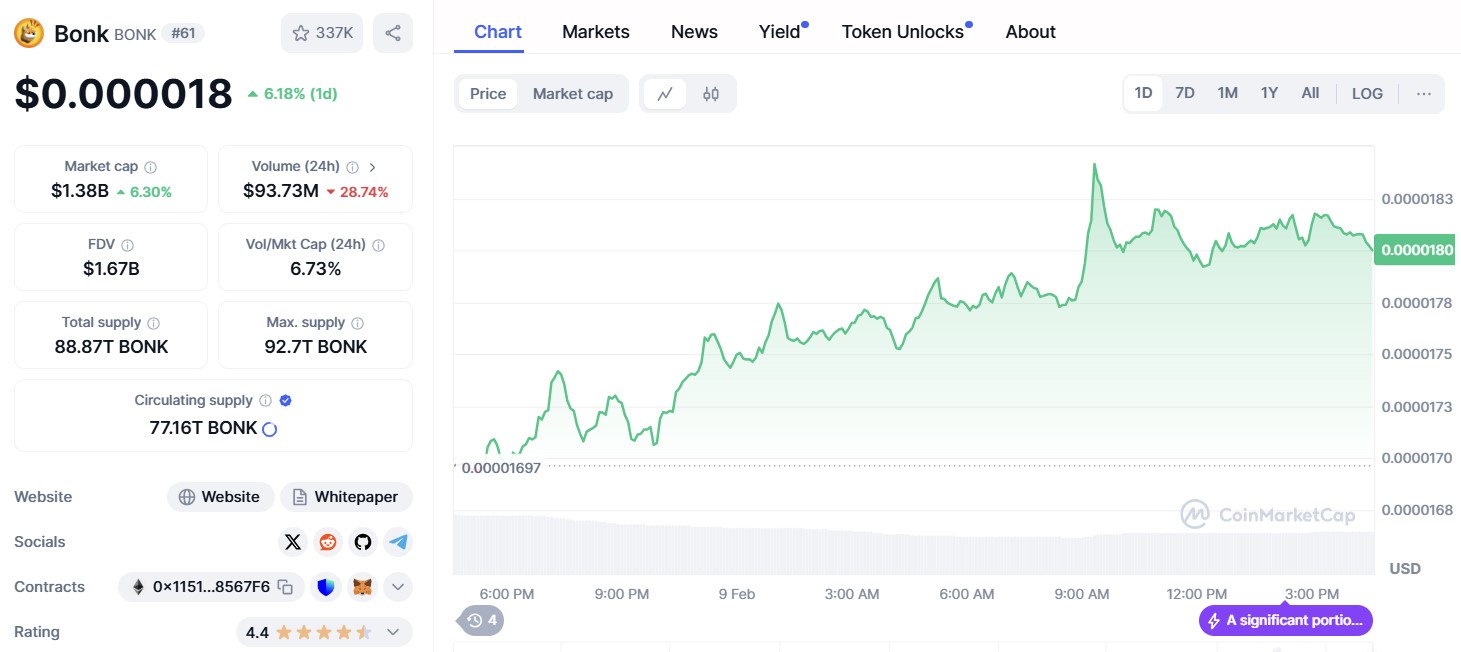Copy the contract address icon
This screenshot has height=652, width=1461.
285,587
